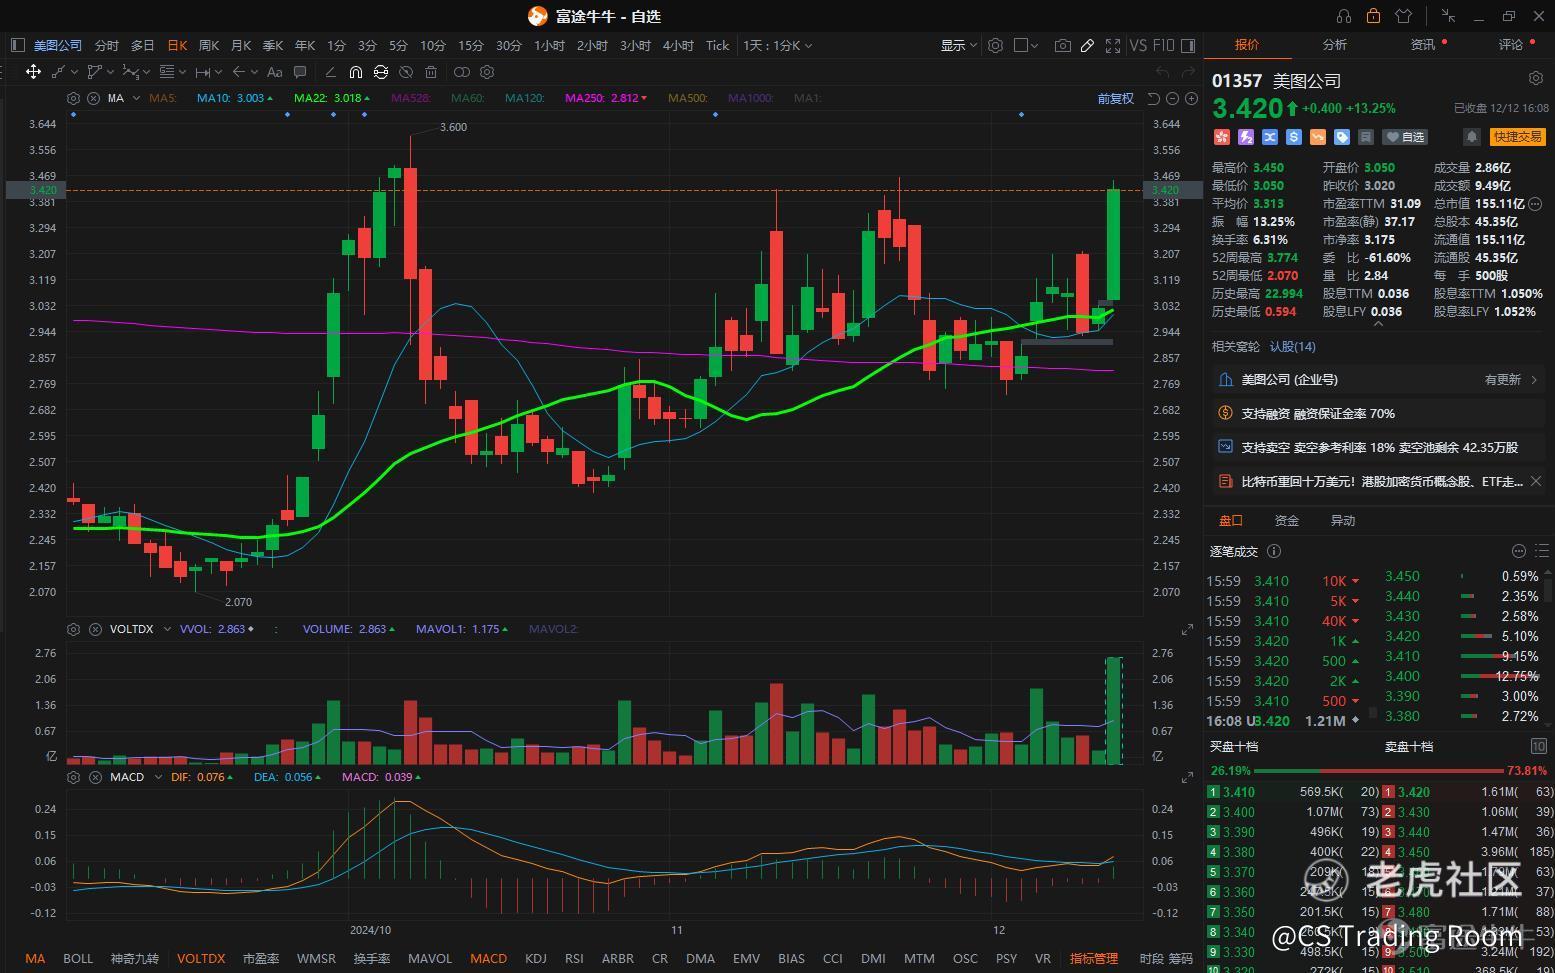This screenshot has width=1555, height=973.
Task: Collapse the quote details chevron
Action: pos(1378,324)
